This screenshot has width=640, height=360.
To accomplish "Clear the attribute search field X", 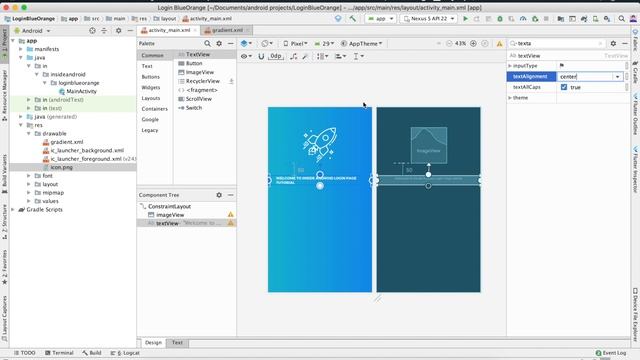I will 600,43.
